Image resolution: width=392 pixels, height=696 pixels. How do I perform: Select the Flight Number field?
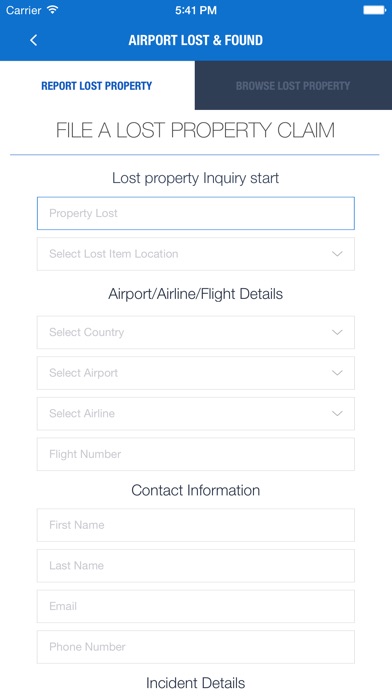196,454
